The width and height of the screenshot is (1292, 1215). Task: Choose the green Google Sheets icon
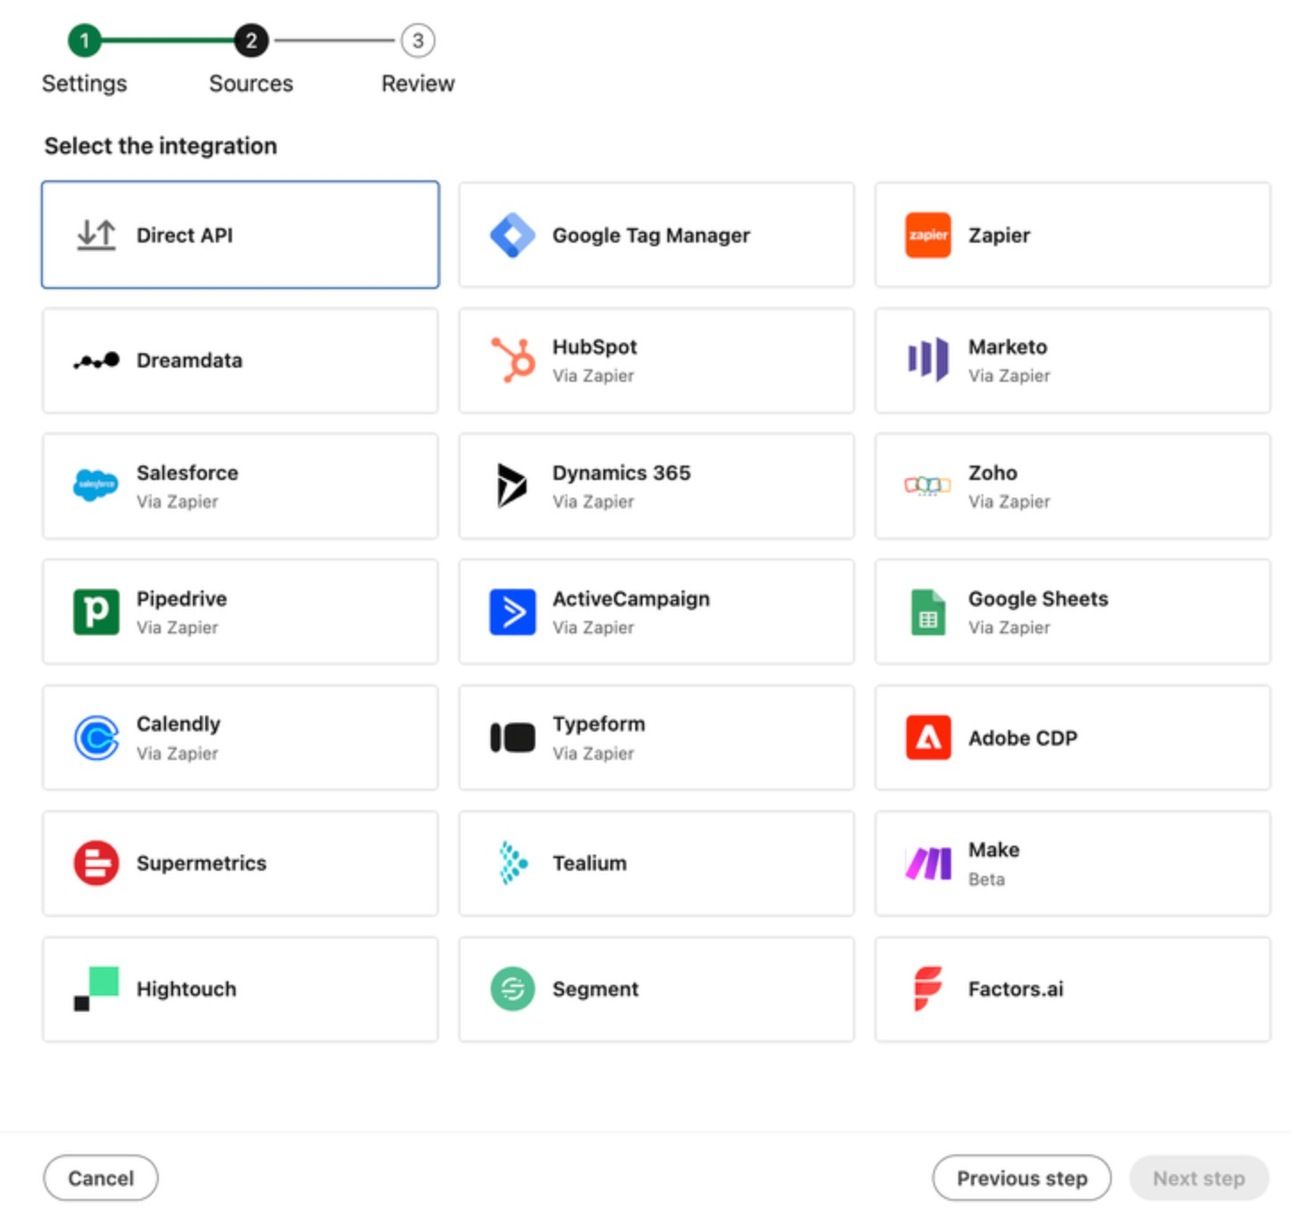click(928, 611)
